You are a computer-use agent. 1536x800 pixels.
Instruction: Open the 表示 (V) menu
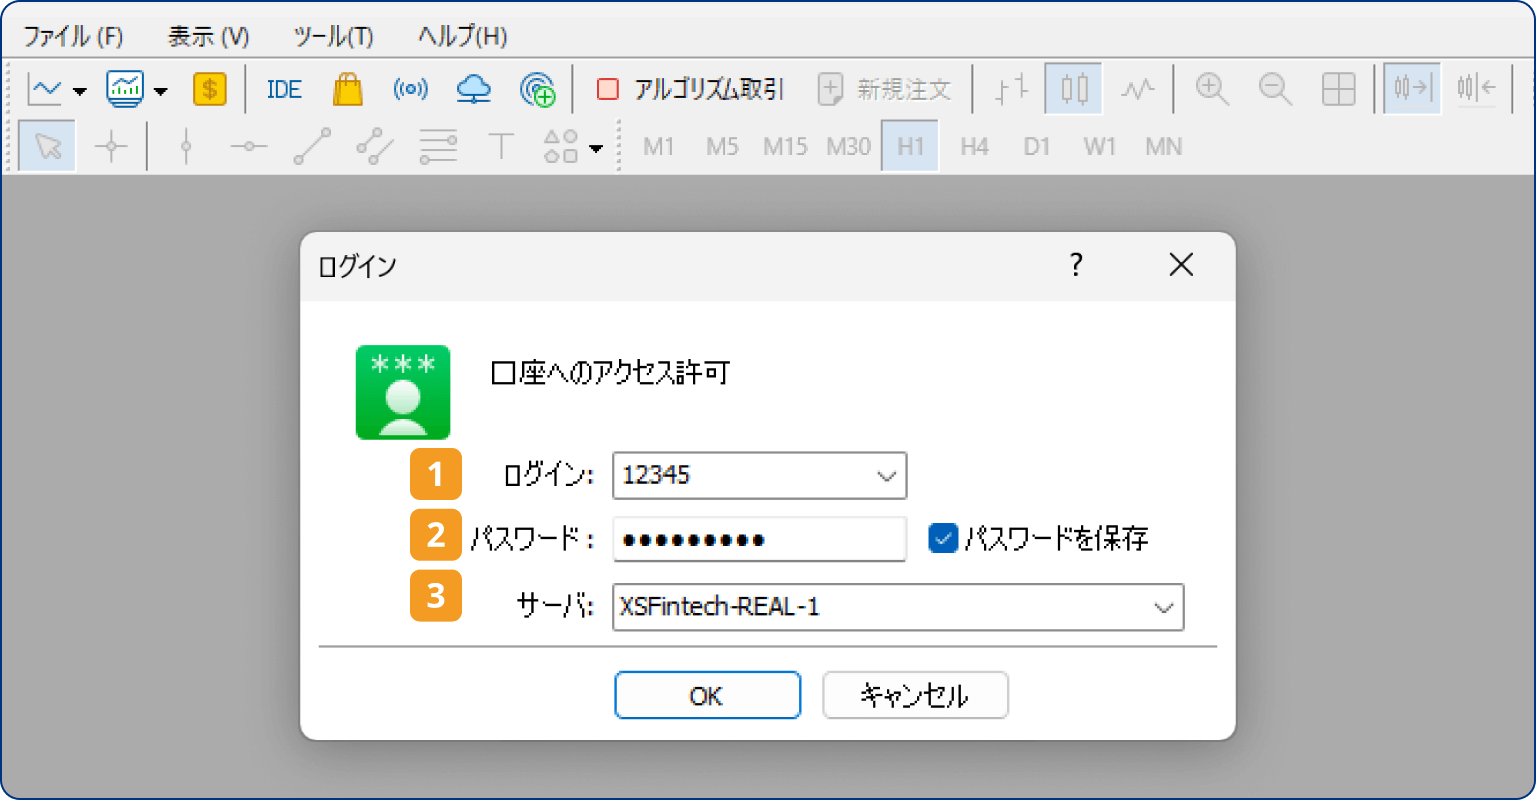[208, 37]
